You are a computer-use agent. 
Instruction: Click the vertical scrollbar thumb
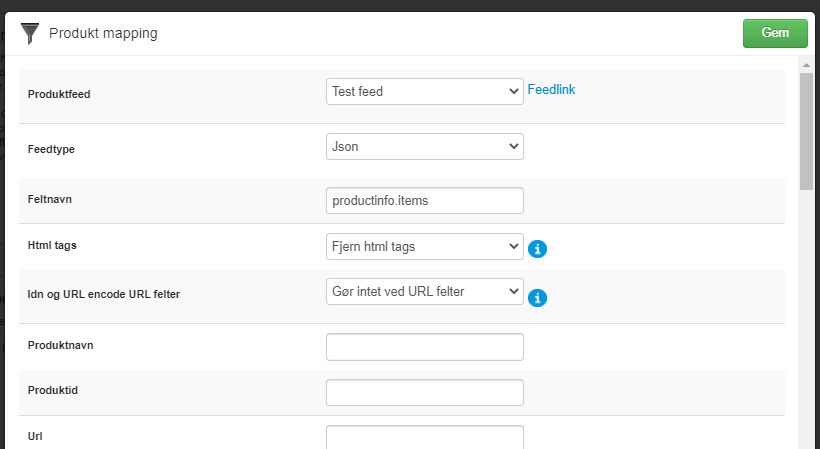pos(806,131)
